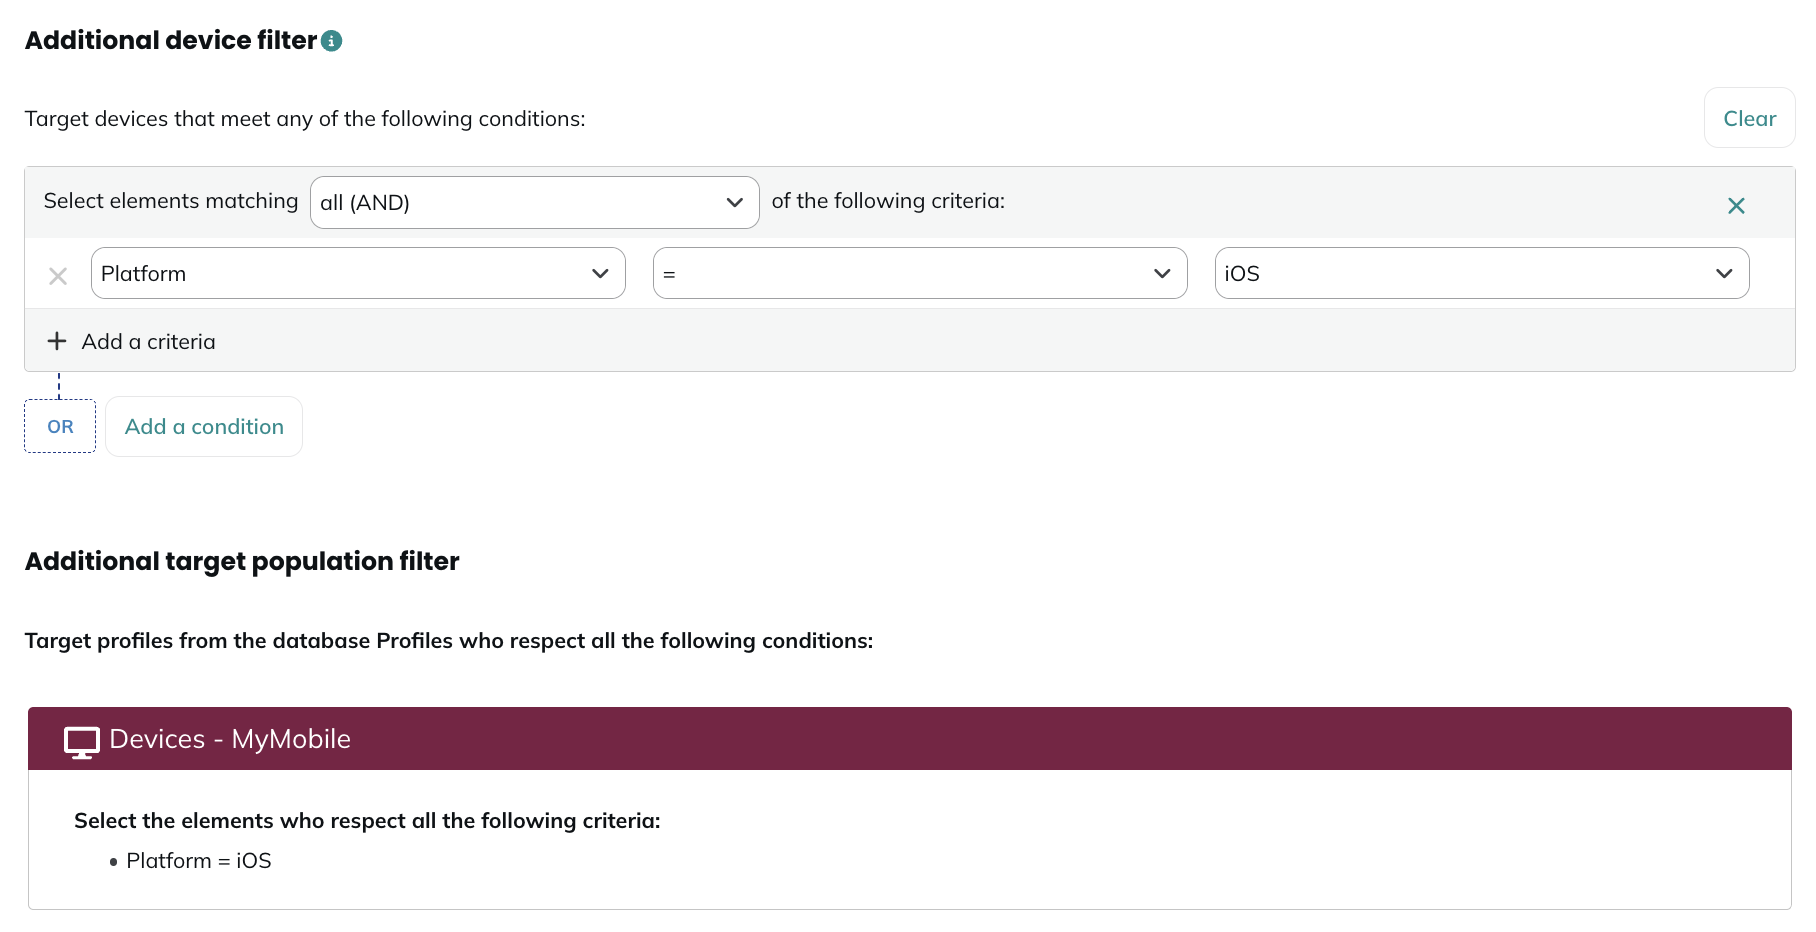
Task: Click the 'Target devices that meet any' text
Action: 305,119
